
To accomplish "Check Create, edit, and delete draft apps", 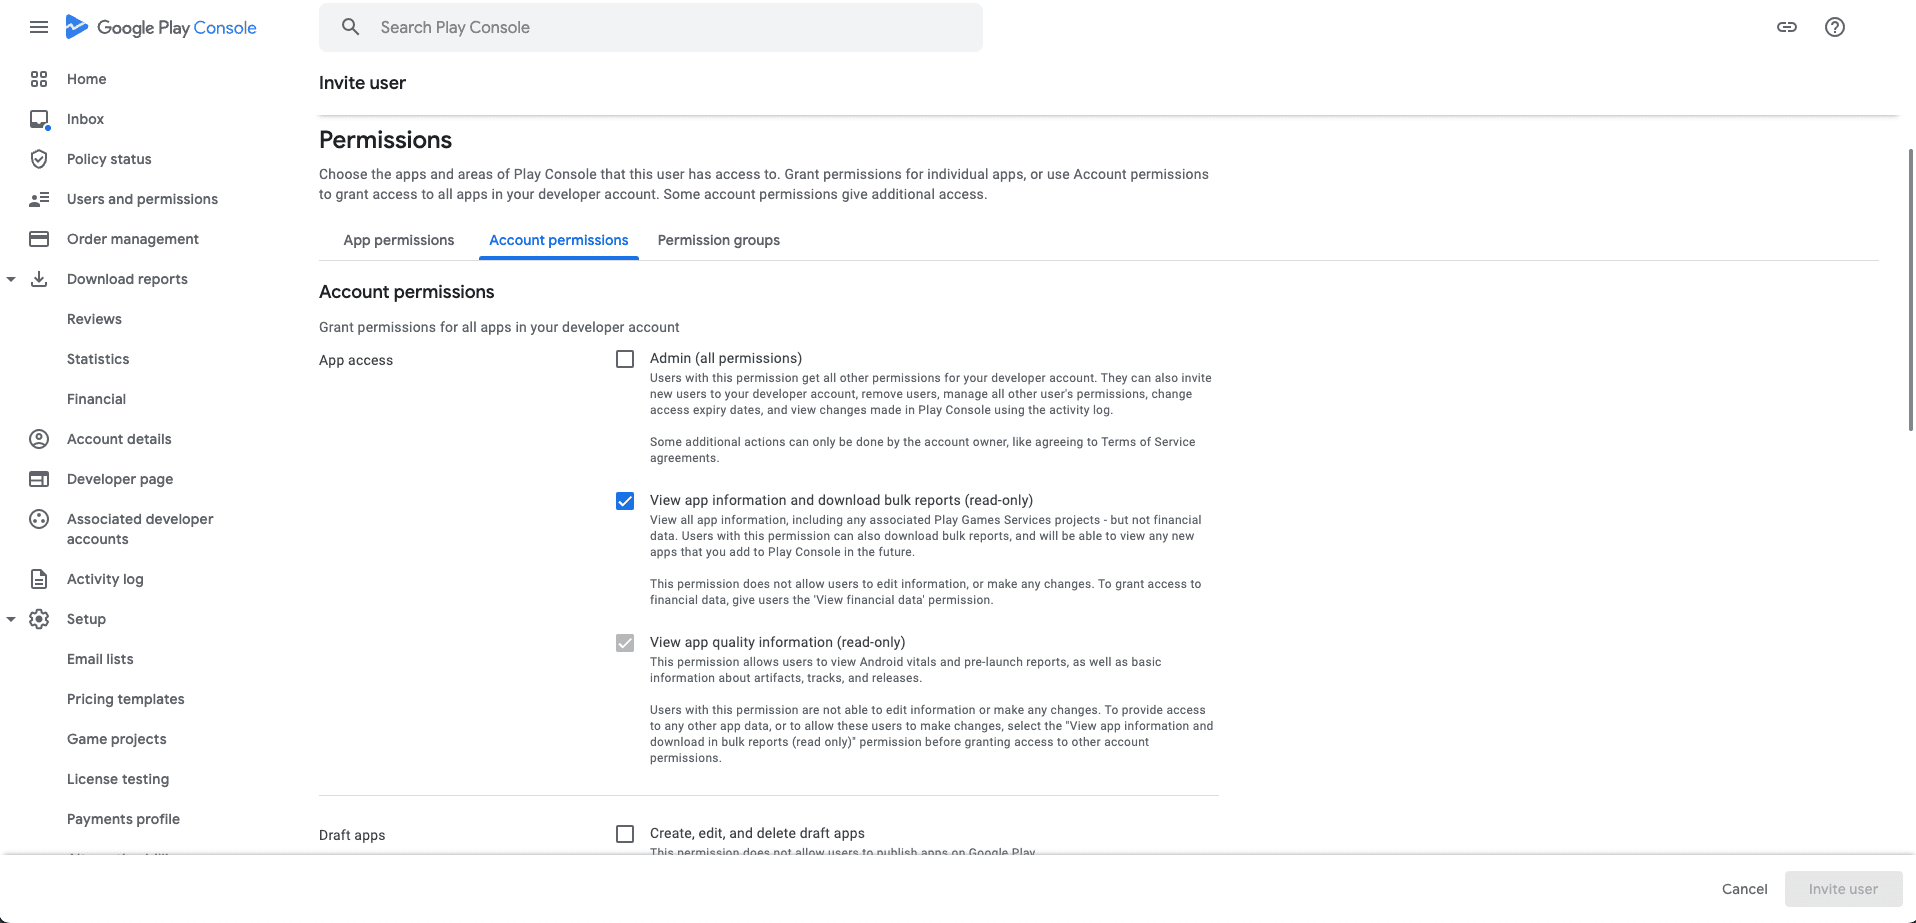I will point(625,834).
